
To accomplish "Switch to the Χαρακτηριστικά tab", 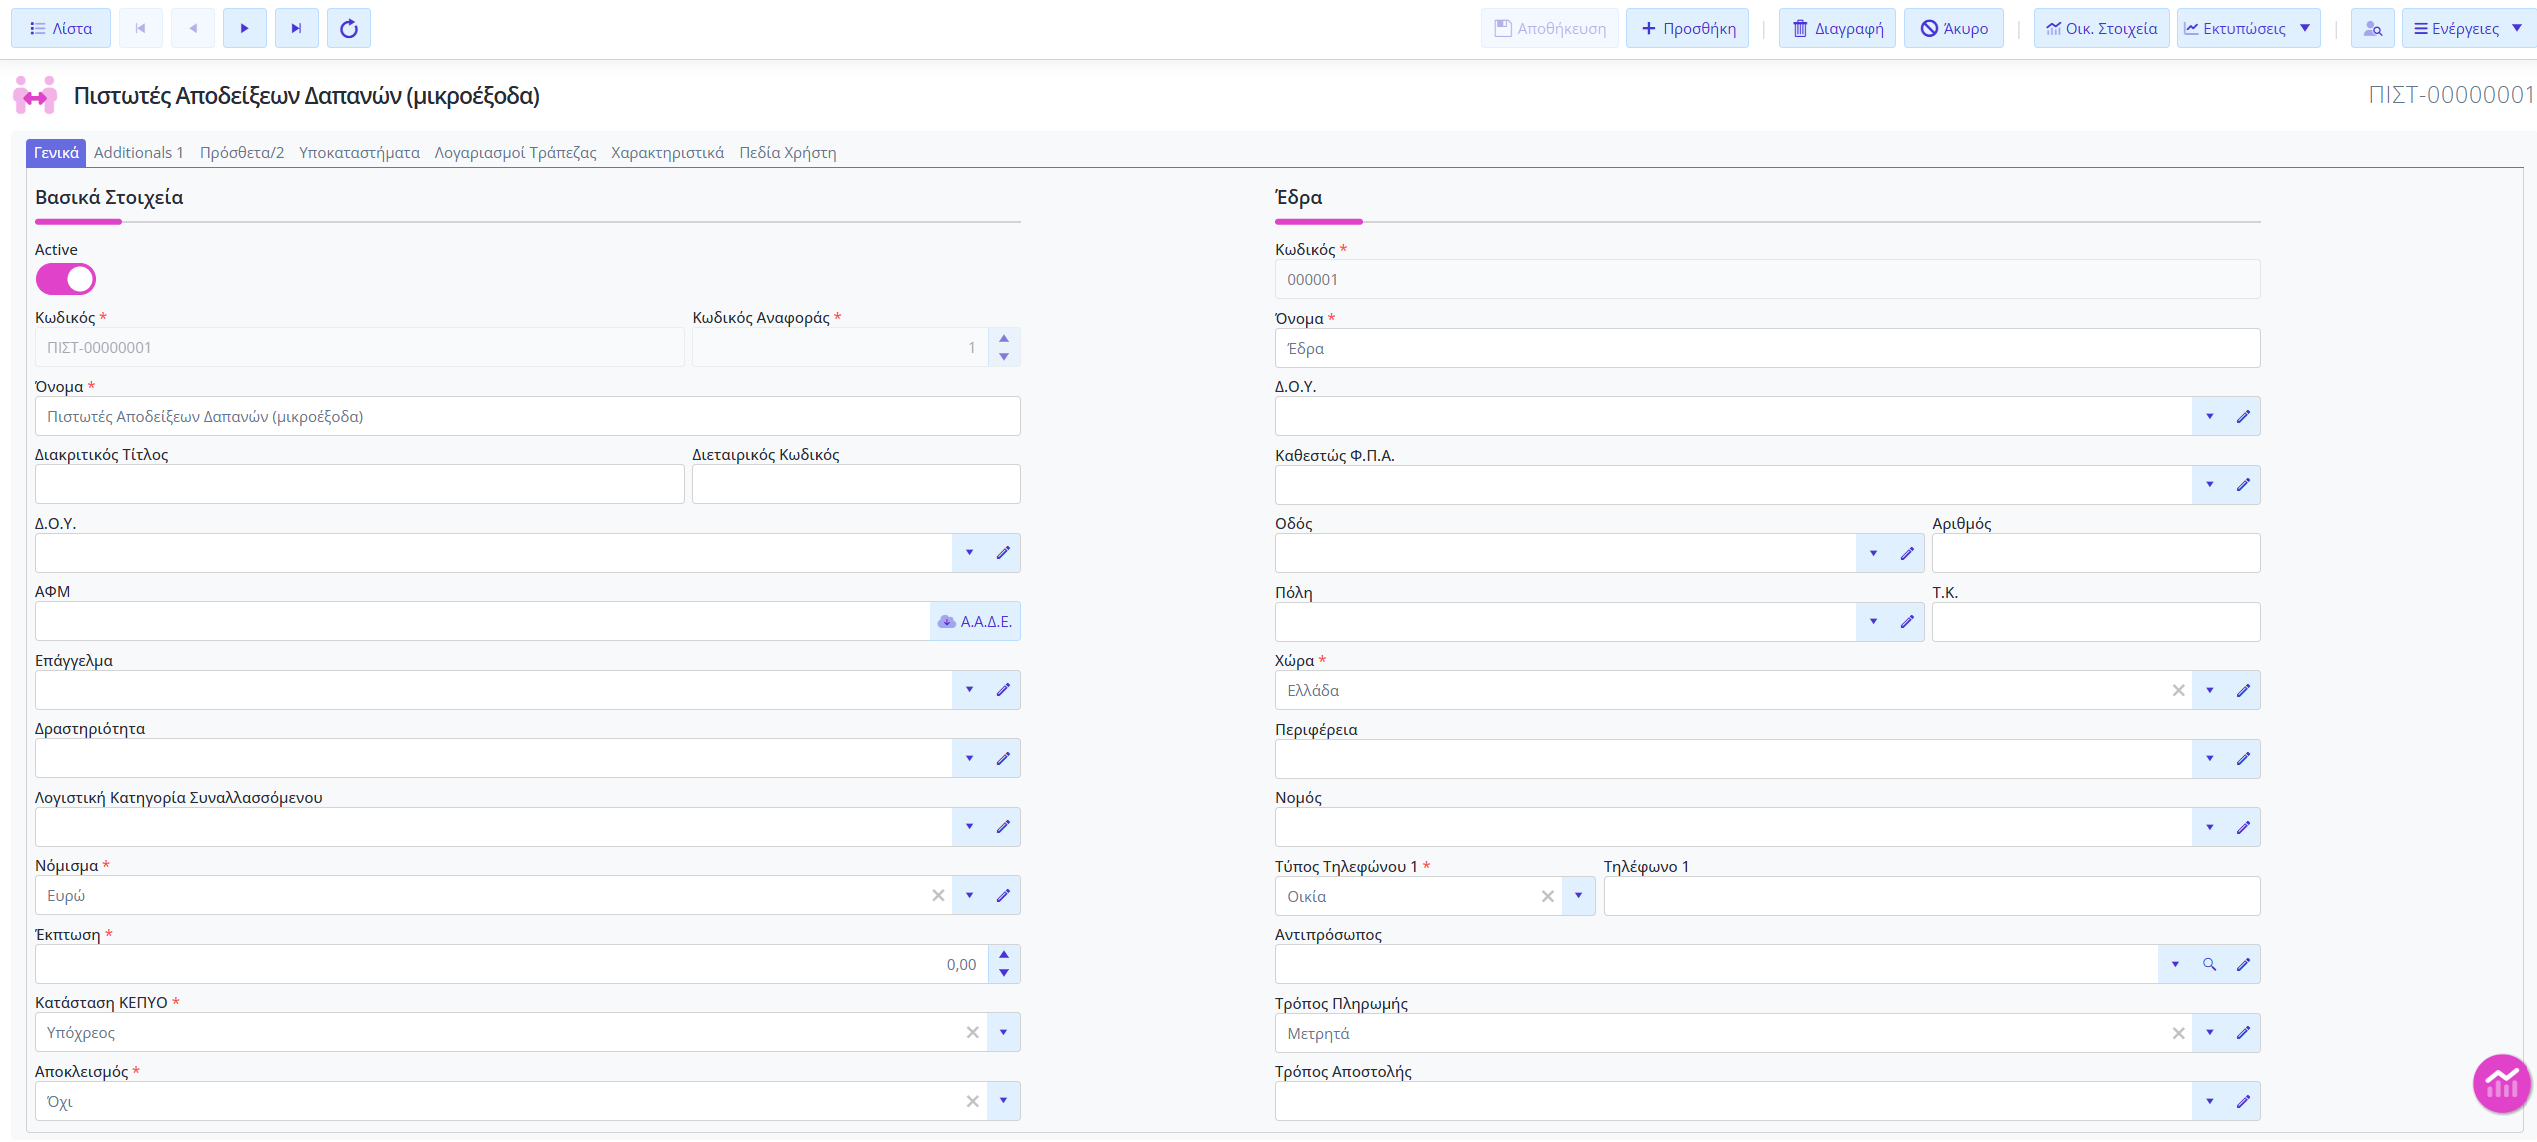I will [x=667, y=152].
